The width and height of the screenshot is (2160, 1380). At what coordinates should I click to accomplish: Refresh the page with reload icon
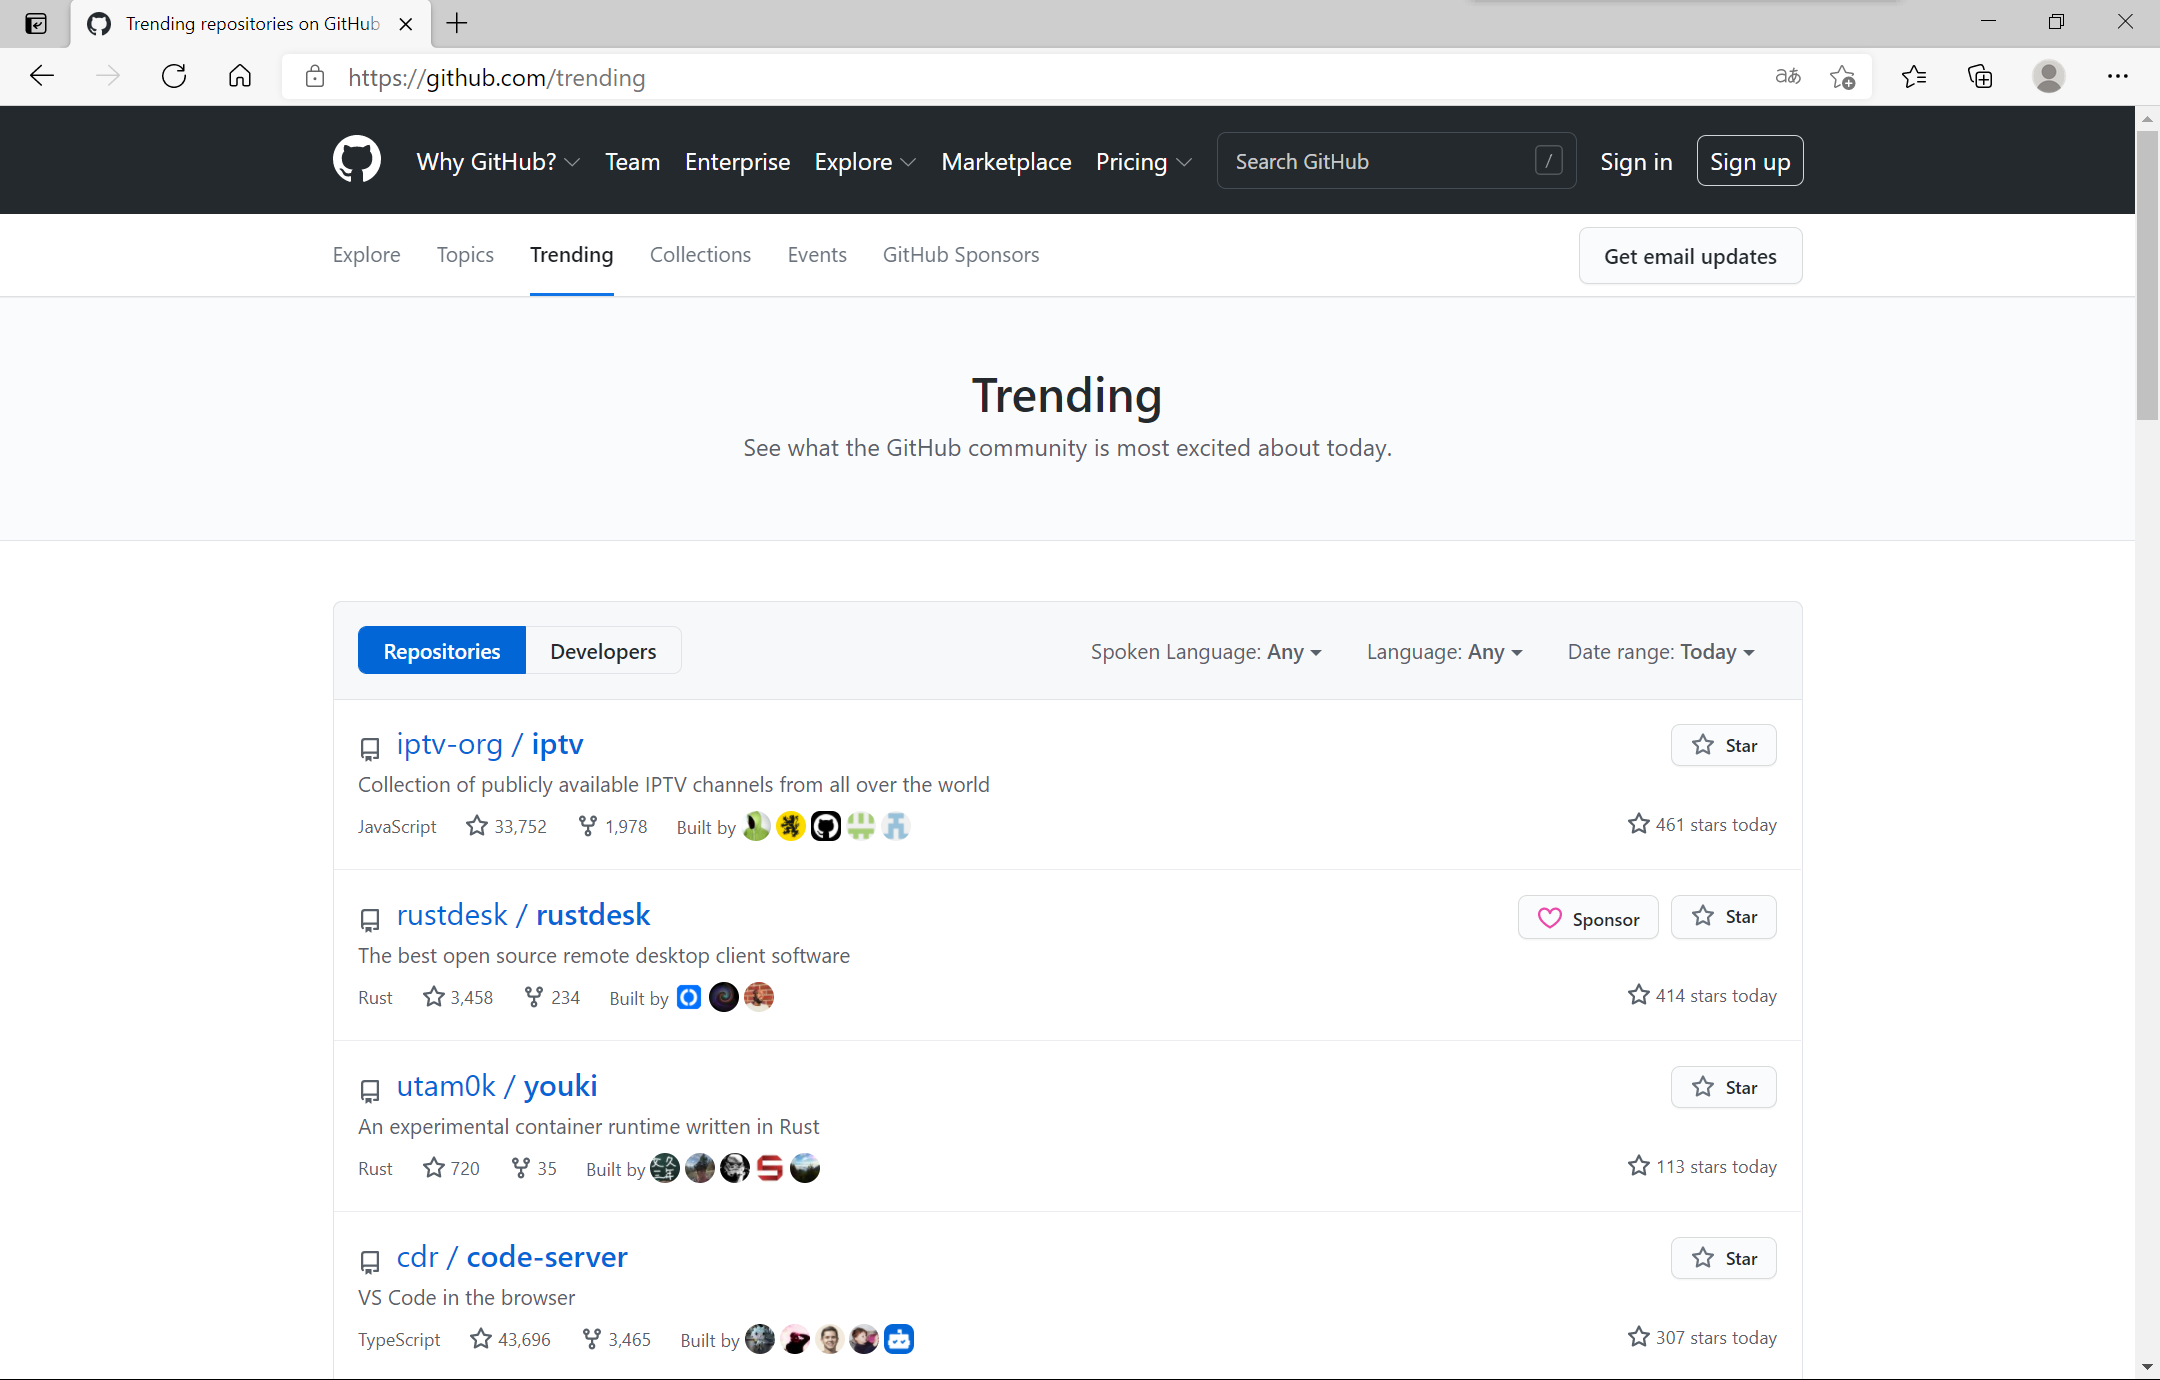click(174, 77)
